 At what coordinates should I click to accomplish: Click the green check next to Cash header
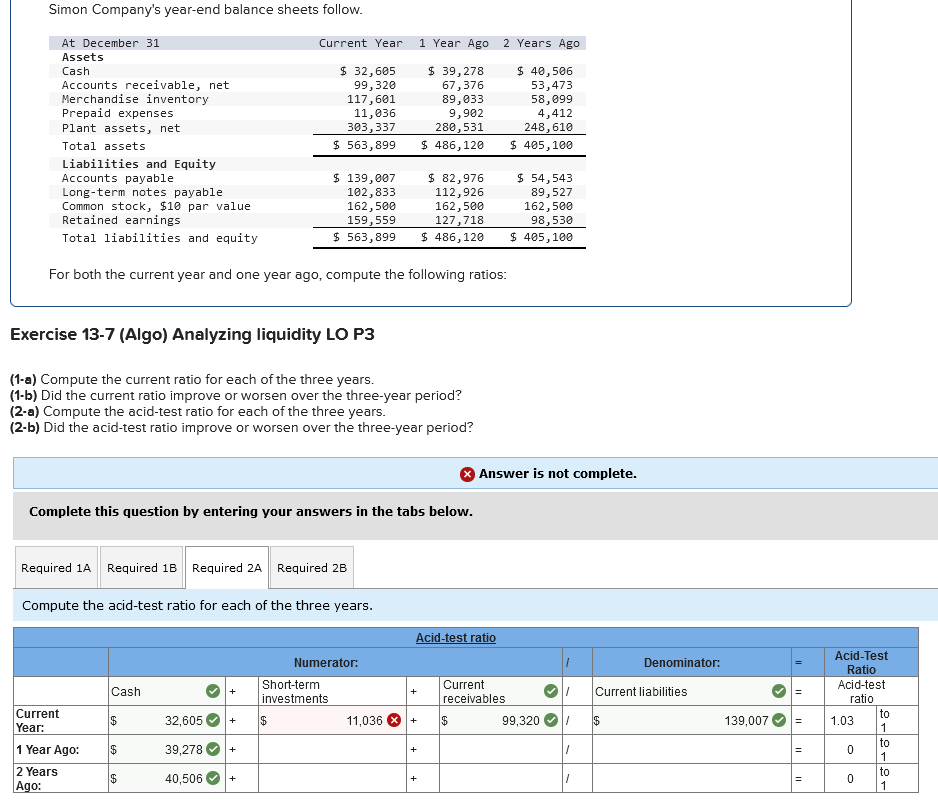tap(213, 691)
